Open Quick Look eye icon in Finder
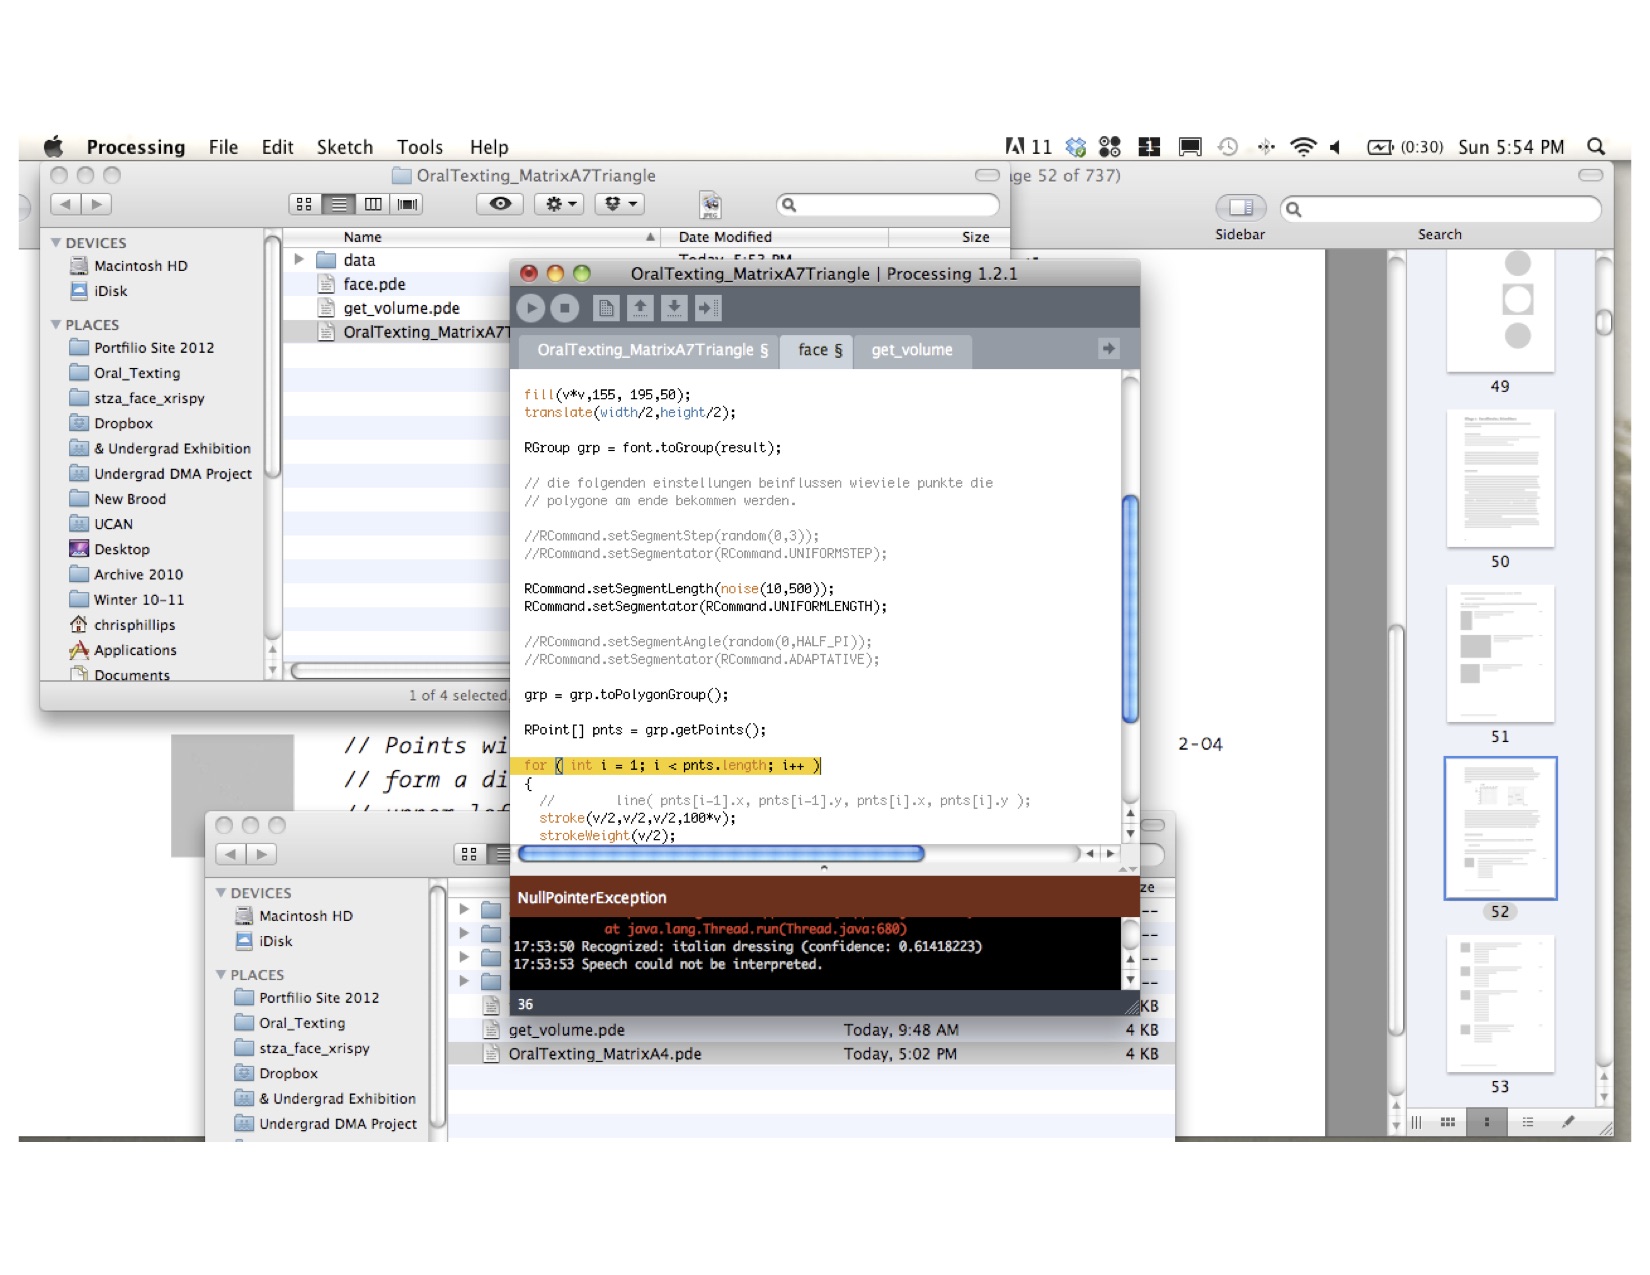1650x1275 pixels. (x=500, y=204)
